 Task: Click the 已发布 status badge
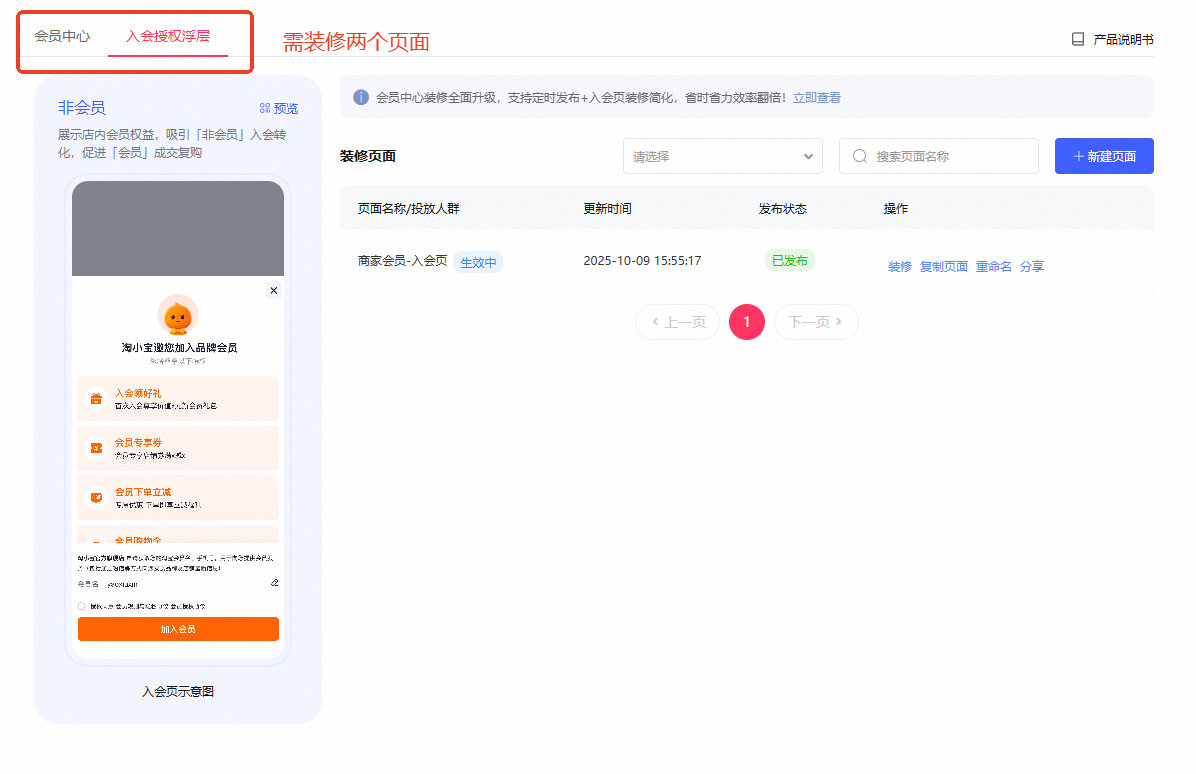pyautogui.click(x=789, y=261)
